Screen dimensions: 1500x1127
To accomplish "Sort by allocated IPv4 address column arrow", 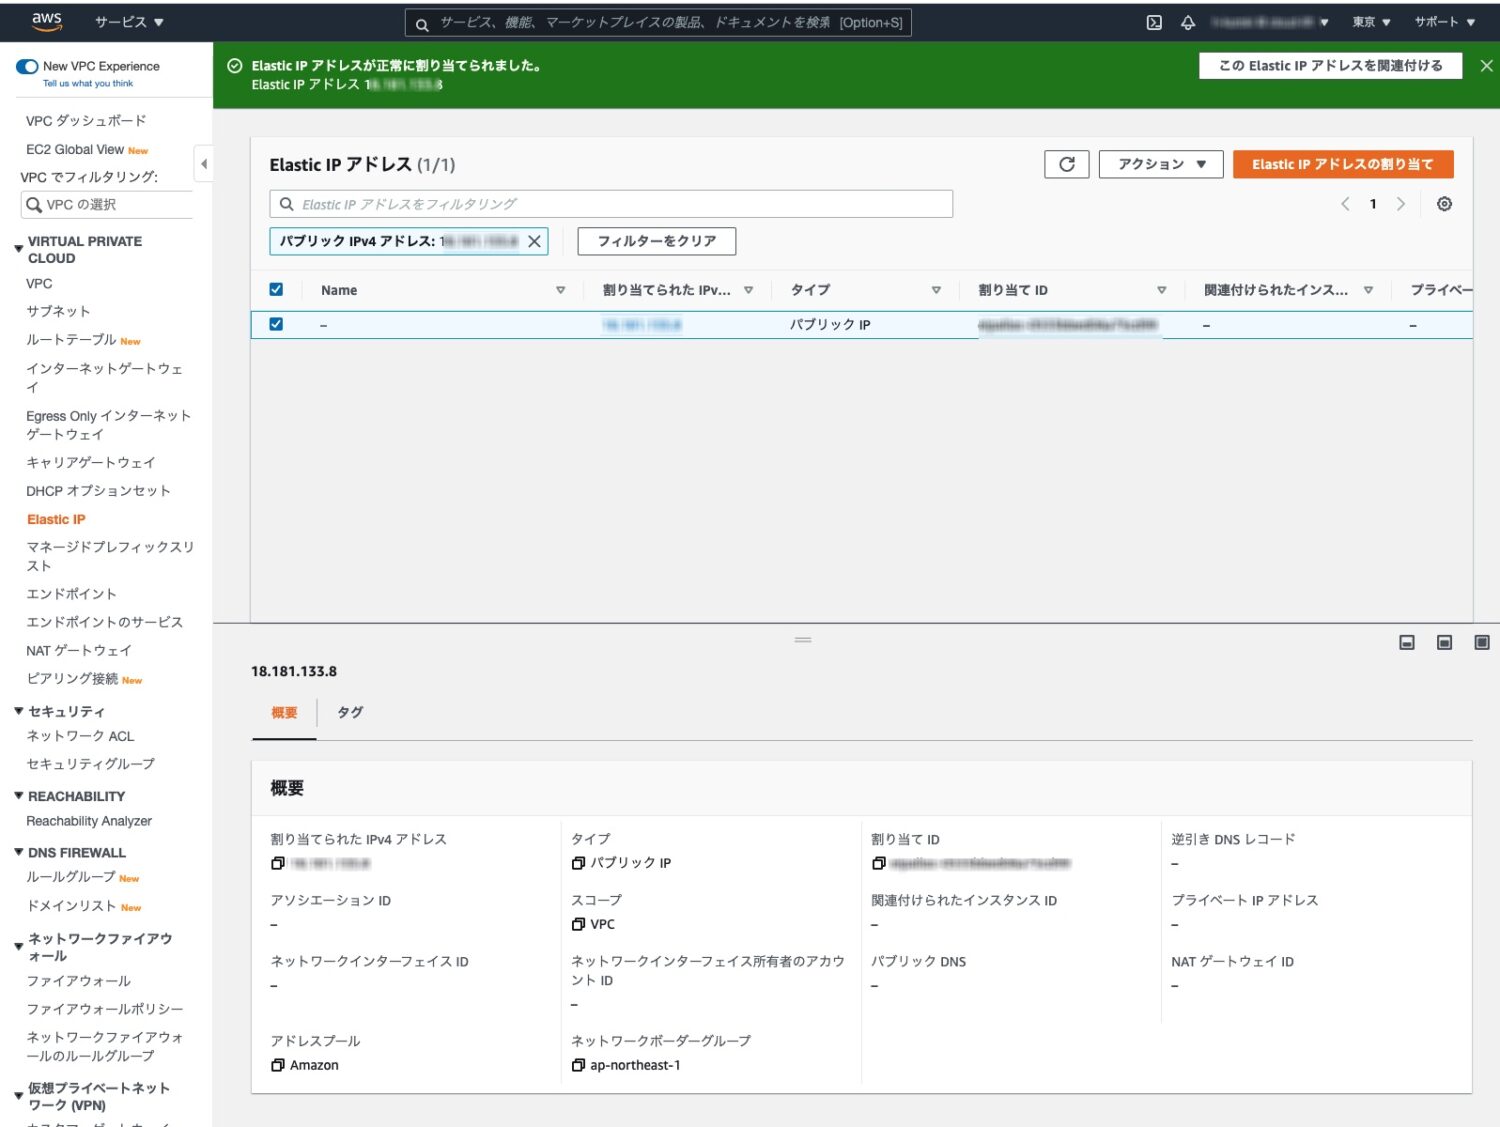I will [x=748, y=290].
